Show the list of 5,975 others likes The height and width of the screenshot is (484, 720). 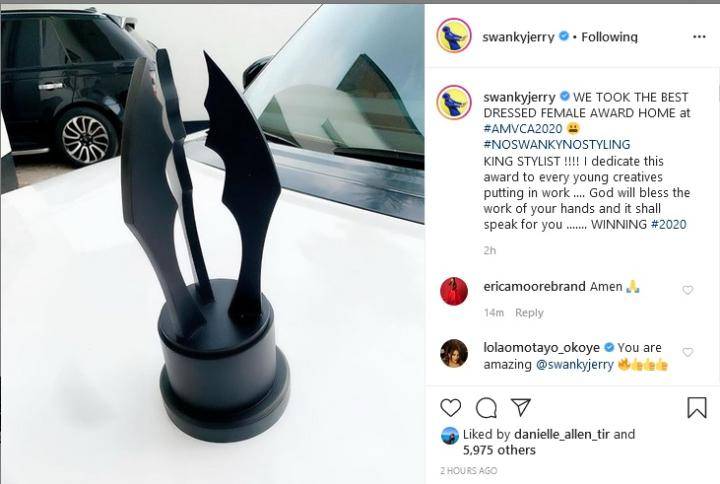coord(499,450)
